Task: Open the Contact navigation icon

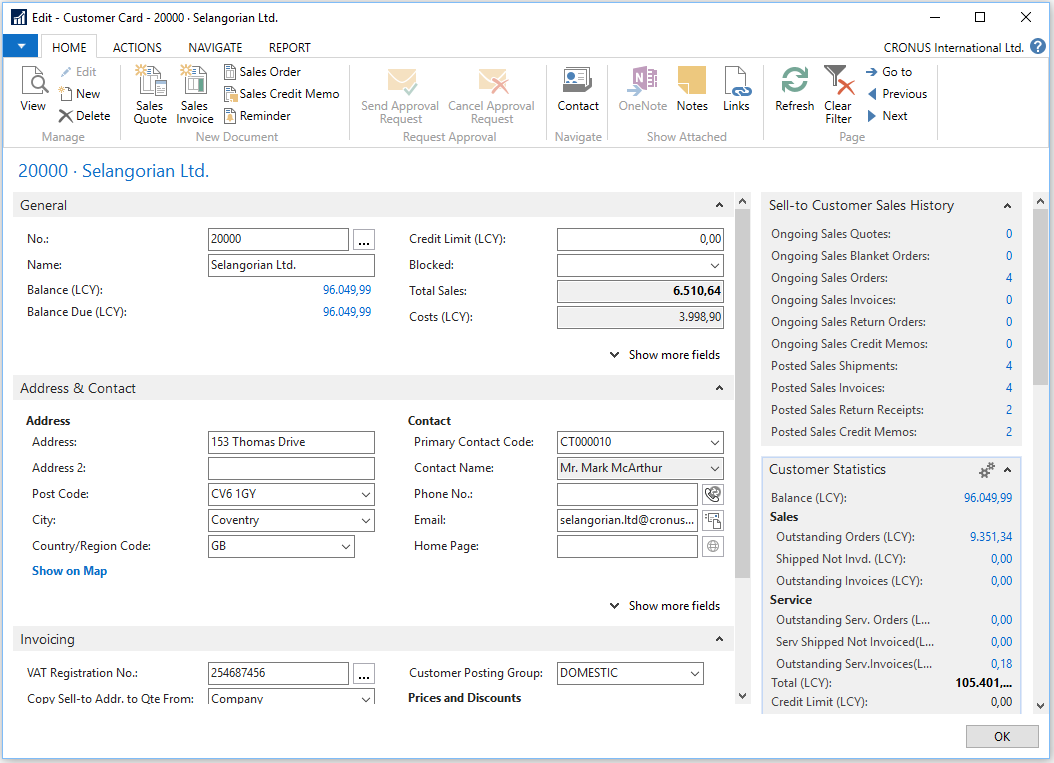Action: [577, 81]
